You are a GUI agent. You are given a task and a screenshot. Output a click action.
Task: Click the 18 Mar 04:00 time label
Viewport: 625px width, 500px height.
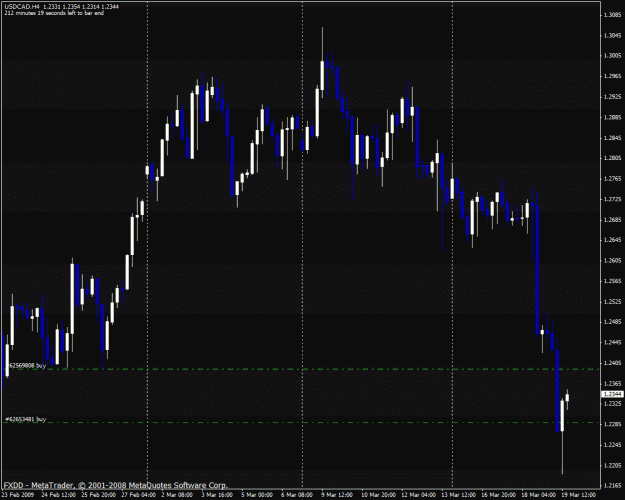click(x=538, y=495)
